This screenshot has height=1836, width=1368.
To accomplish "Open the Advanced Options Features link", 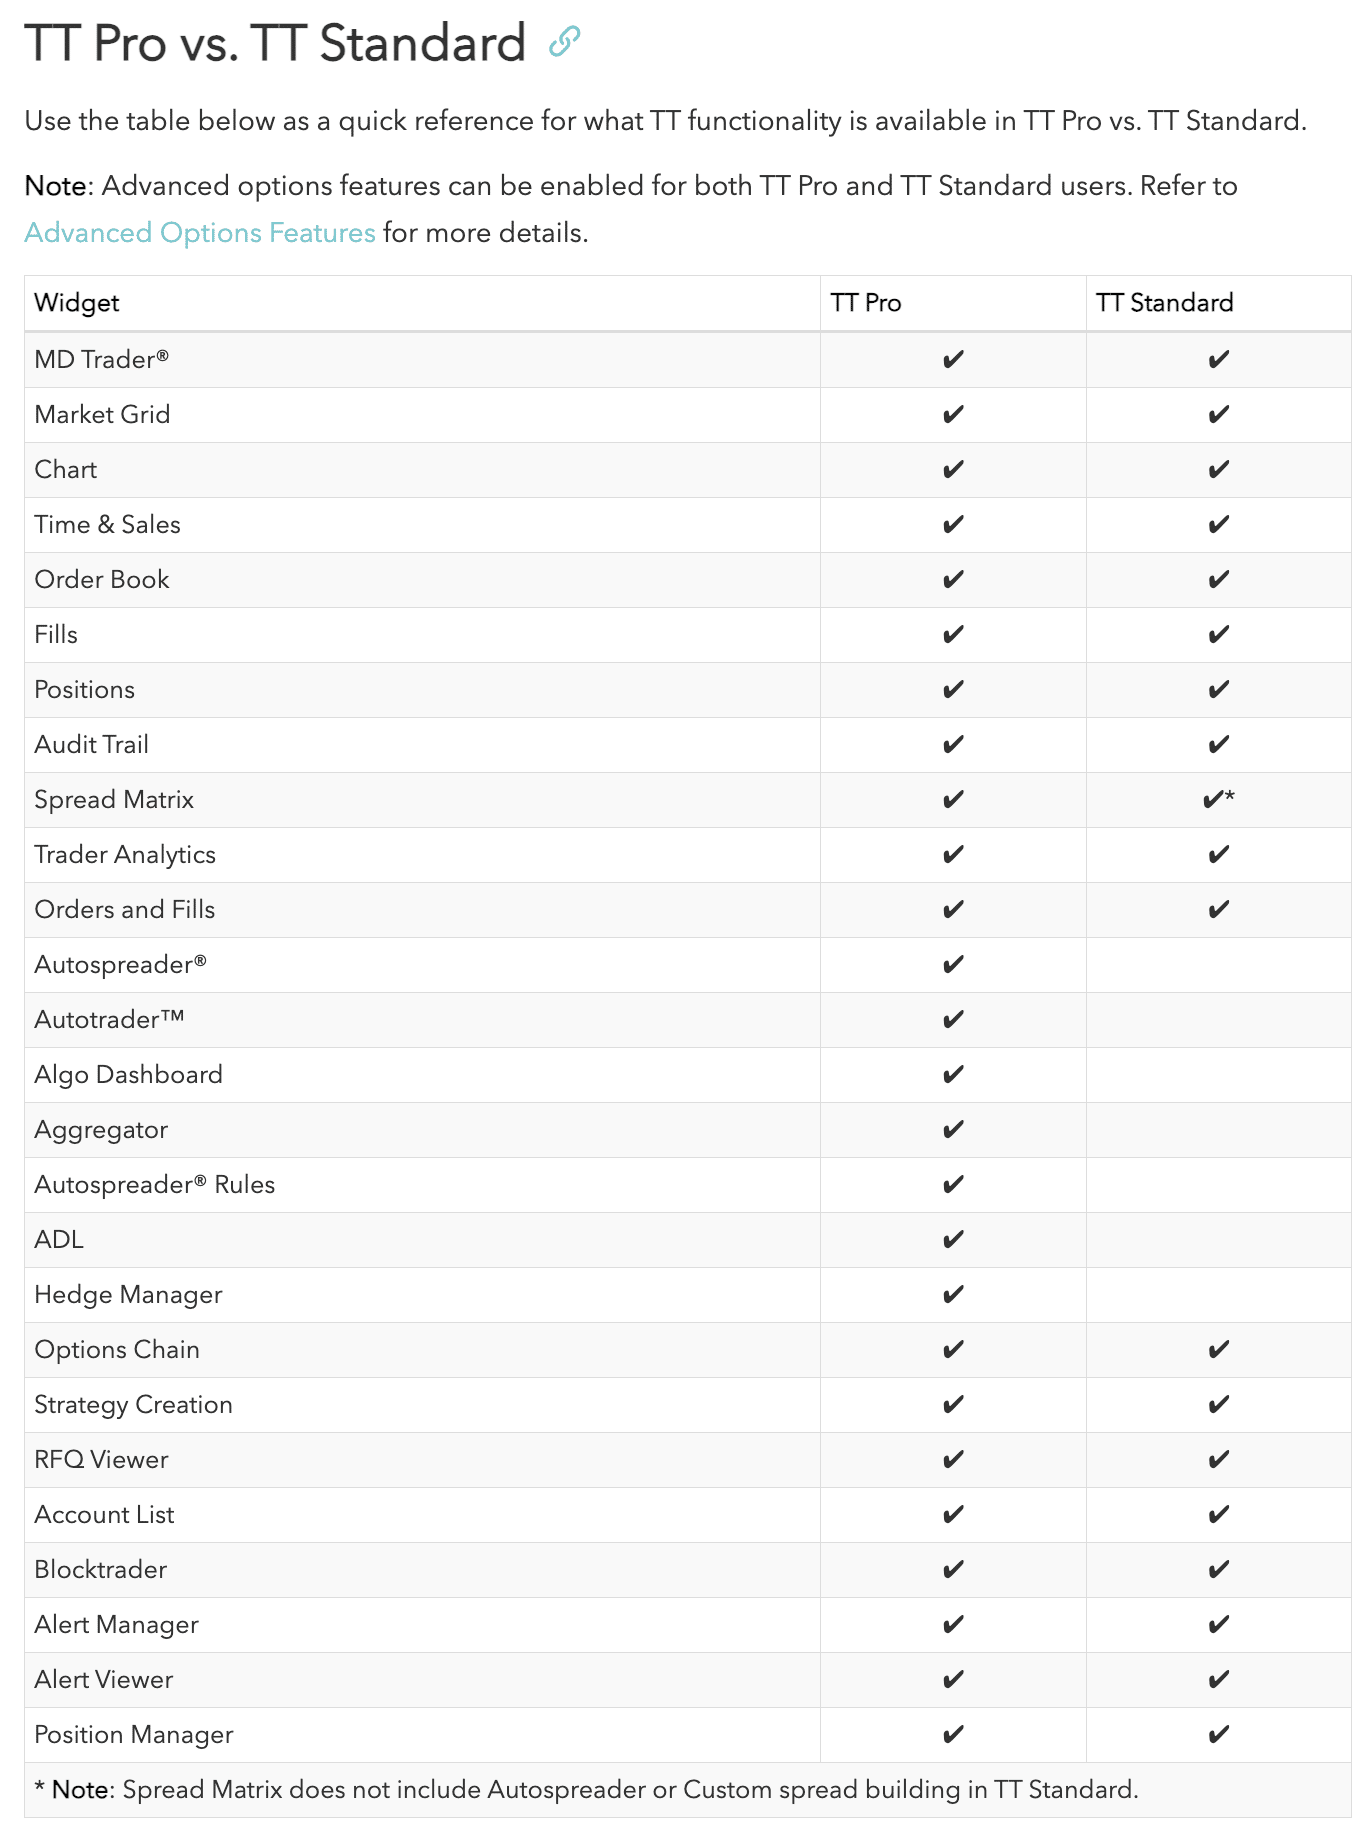I will click(200, 233).
